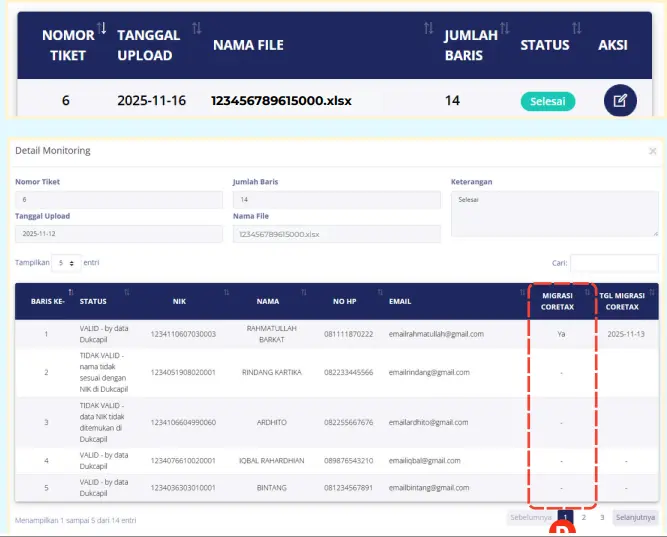The height and width of the screenshot is (537, 667).
Task: Click phone number 089876543210
Action: (x=348, y=461)
